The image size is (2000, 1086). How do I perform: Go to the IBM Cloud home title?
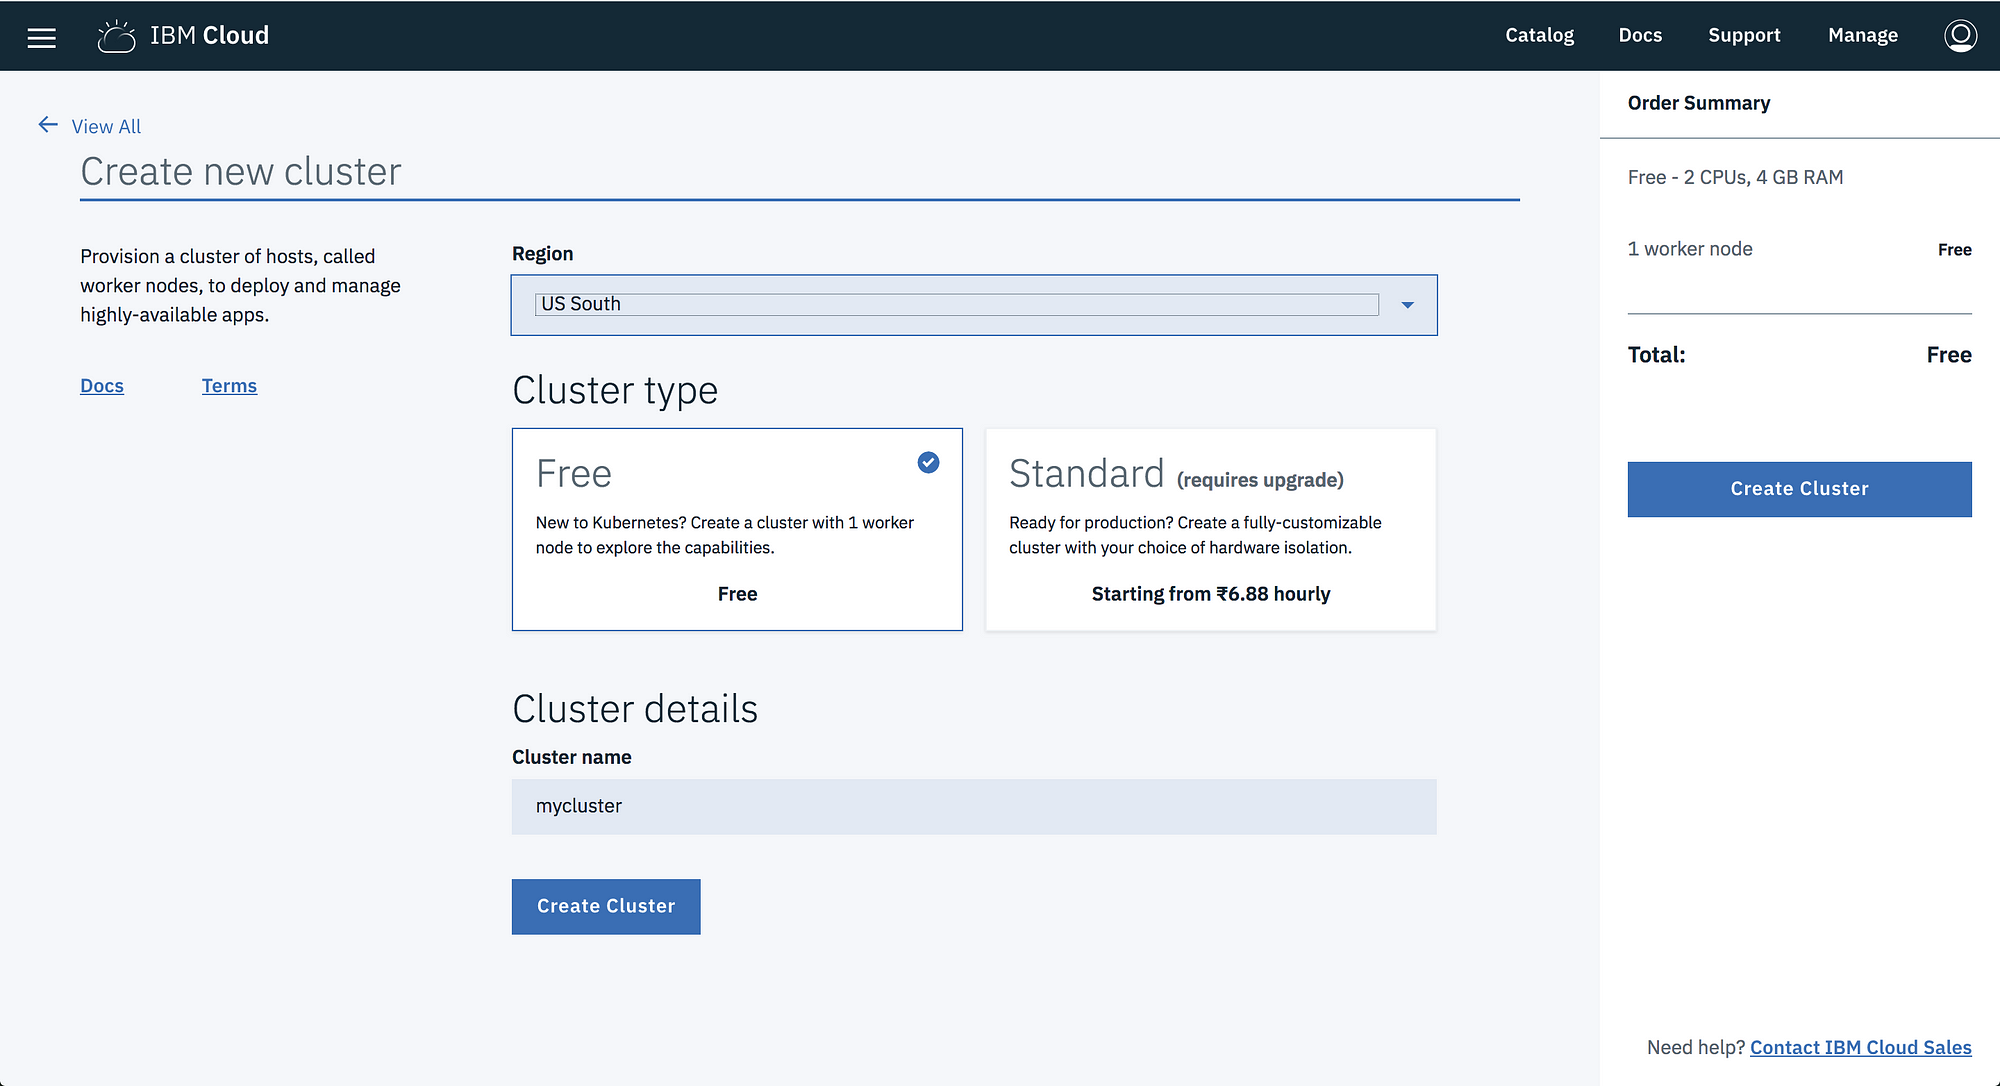pos(209,36)
